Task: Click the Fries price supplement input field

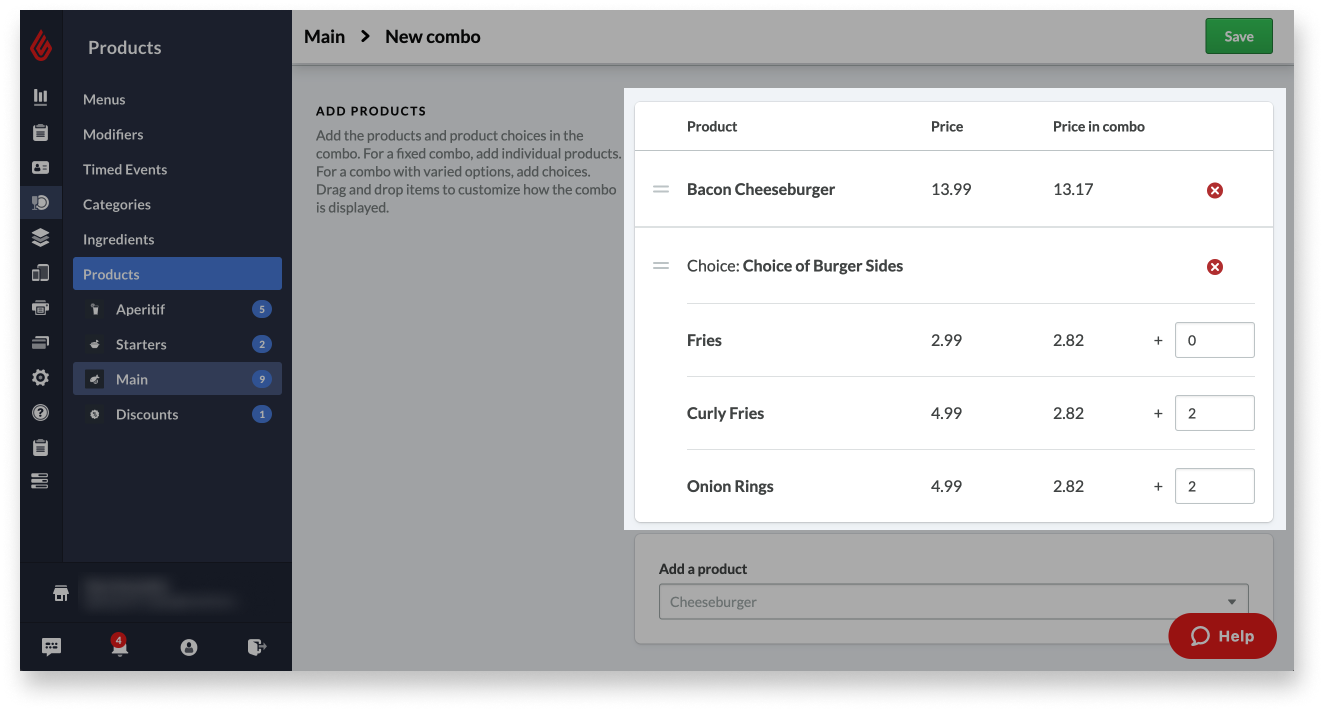Action: [1214, 340]
